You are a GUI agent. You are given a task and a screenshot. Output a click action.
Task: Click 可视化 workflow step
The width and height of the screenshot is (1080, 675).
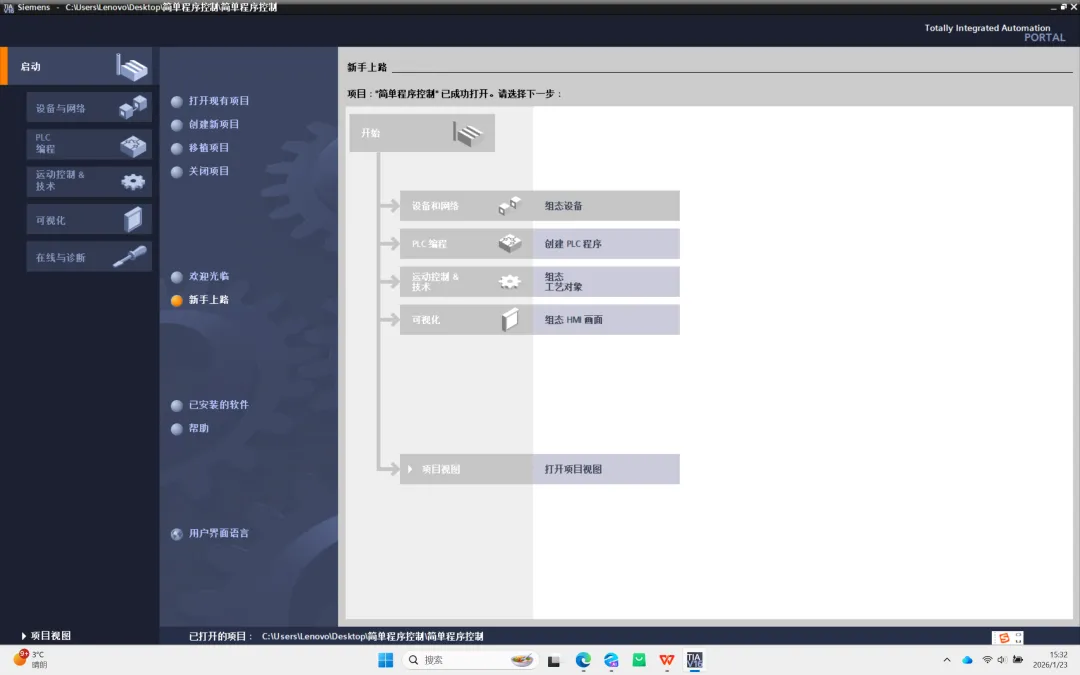coord(466,320)
